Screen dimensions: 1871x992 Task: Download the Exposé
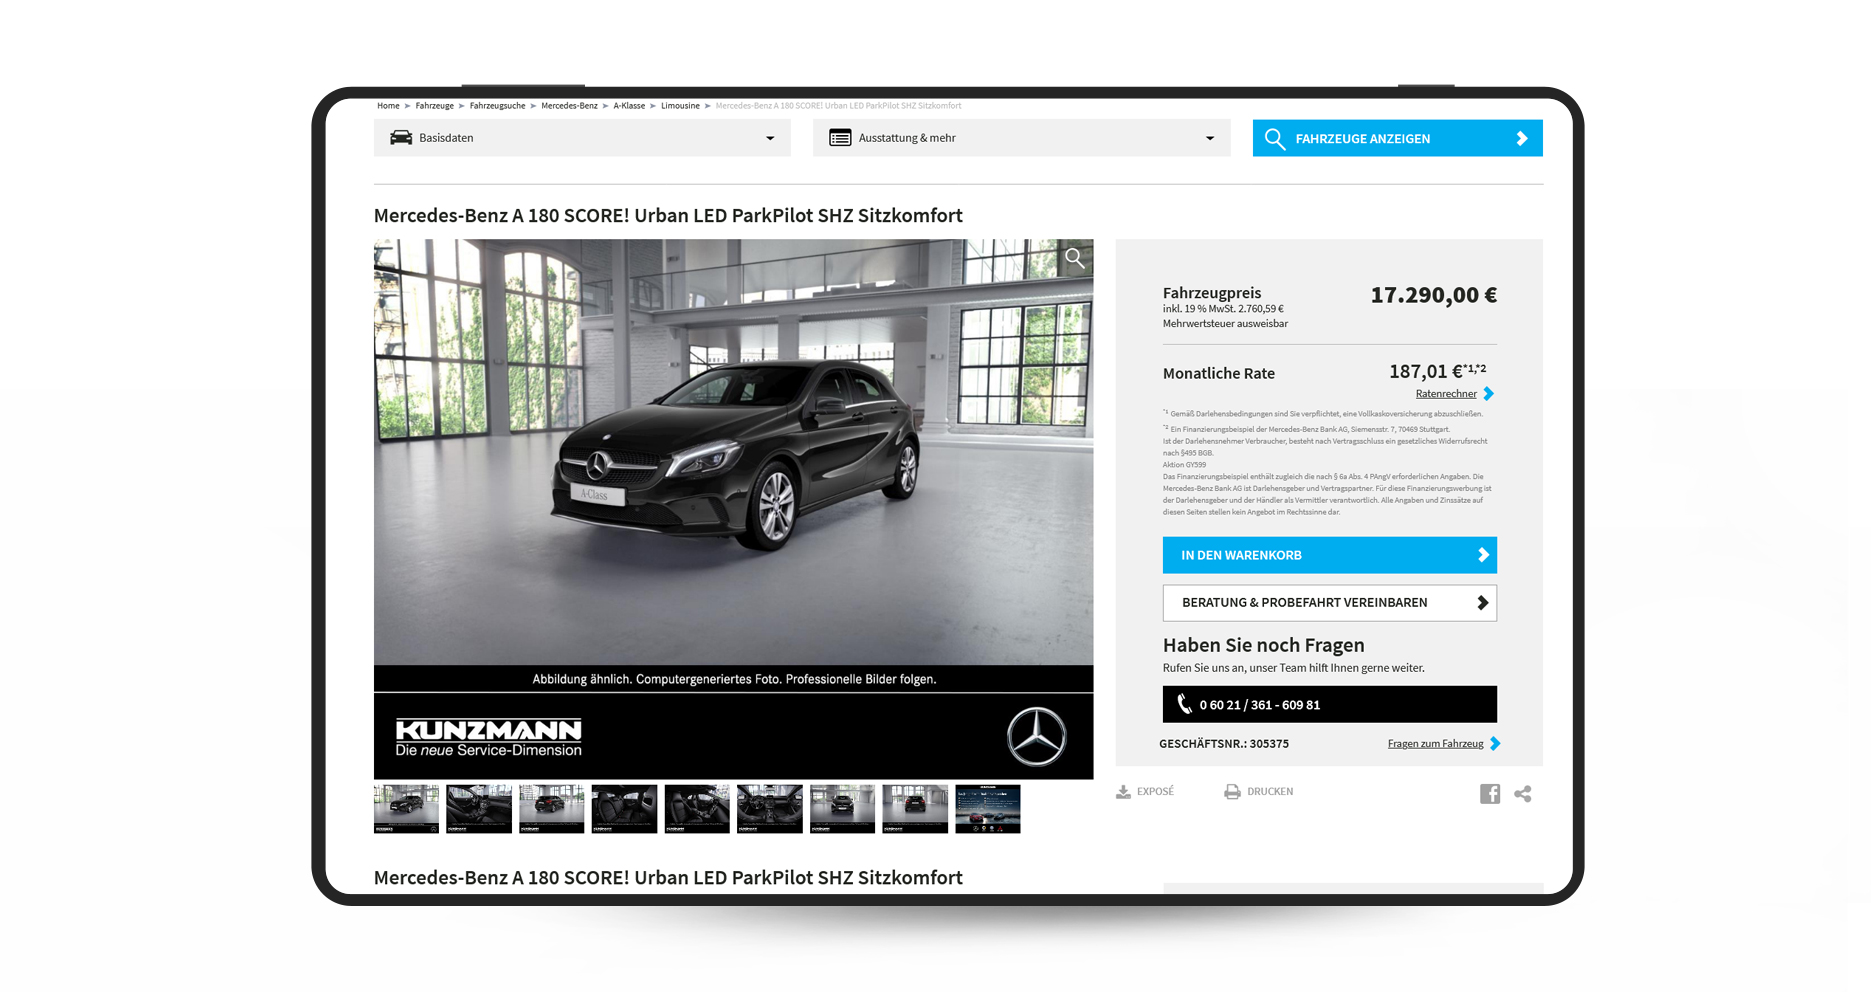point(1145,792)
